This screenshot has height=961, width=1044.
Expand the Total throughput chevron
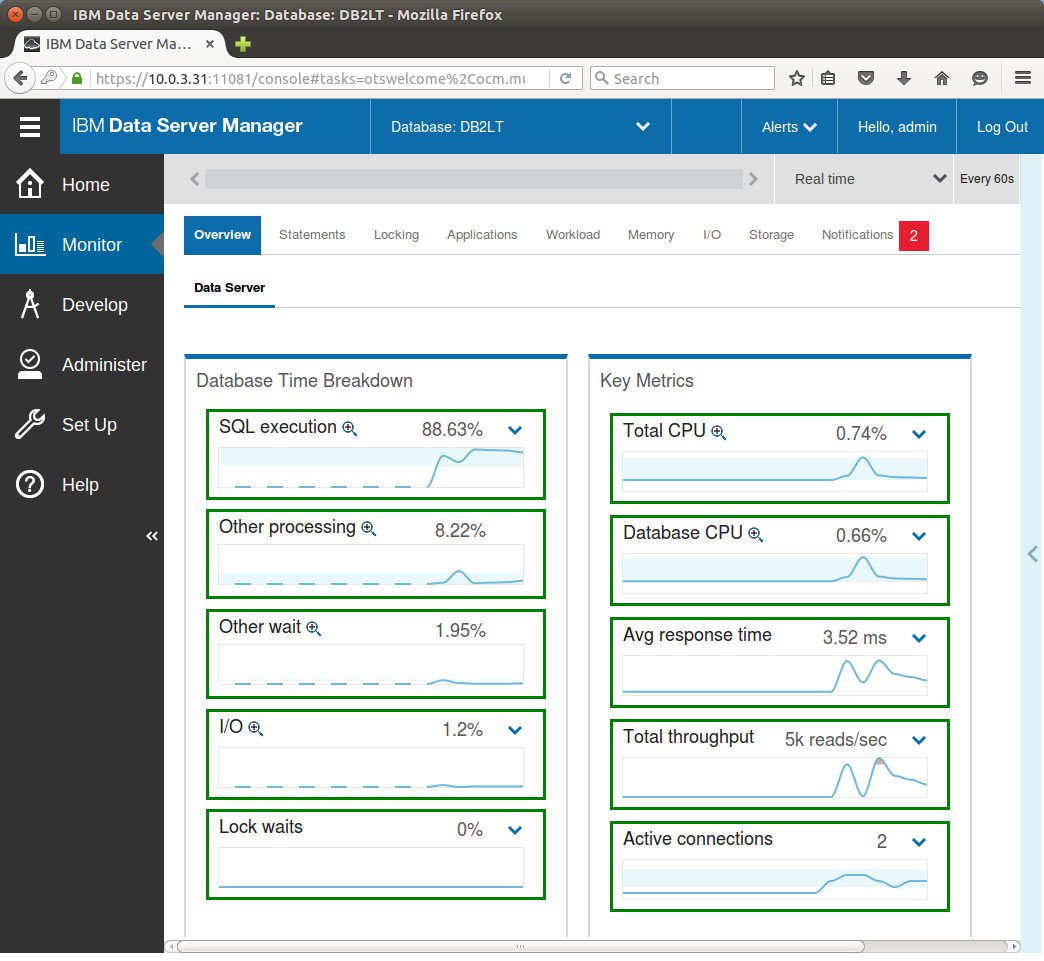919,740
